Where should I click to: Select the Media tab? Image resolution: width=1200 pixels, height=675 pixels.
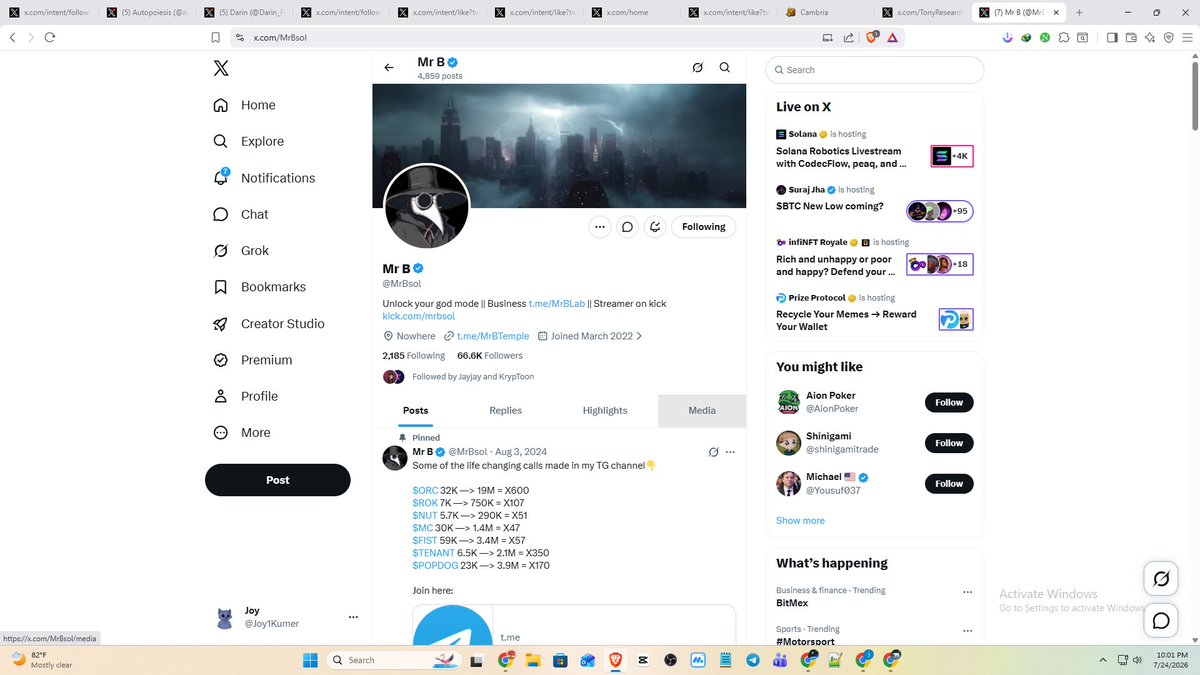pos(702,410)
